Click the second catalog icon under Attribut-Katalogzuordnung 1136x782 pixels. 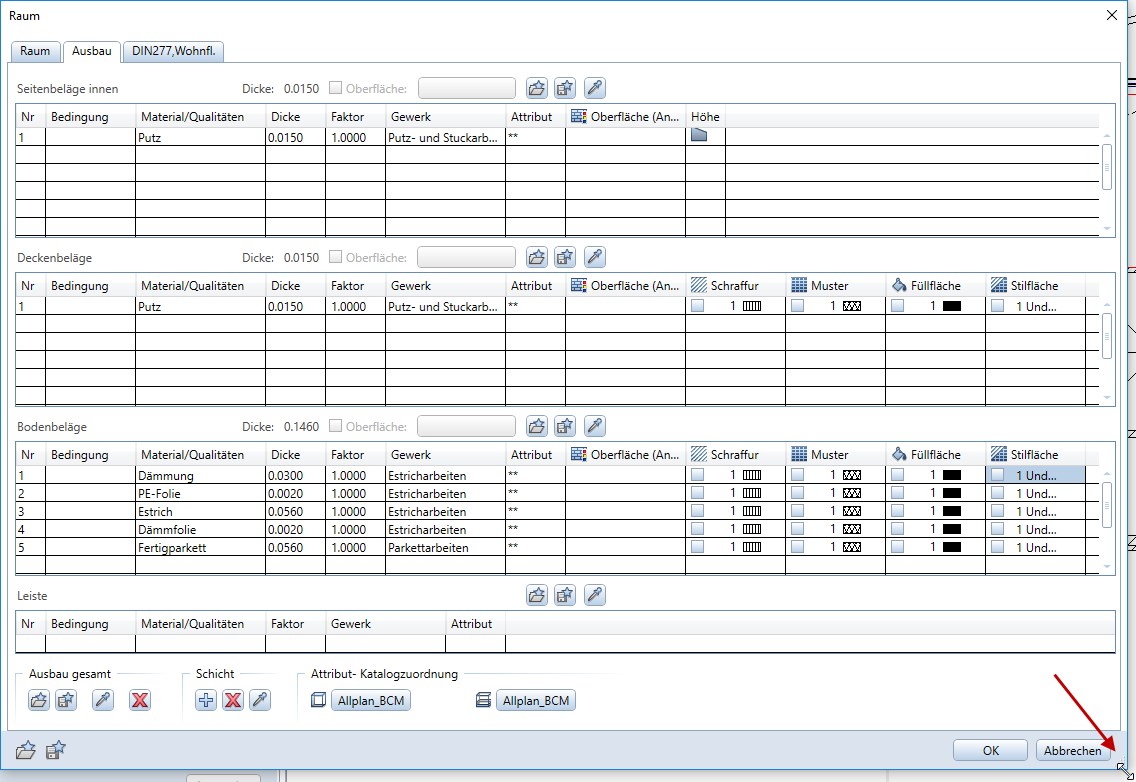(x=483, y=700)
